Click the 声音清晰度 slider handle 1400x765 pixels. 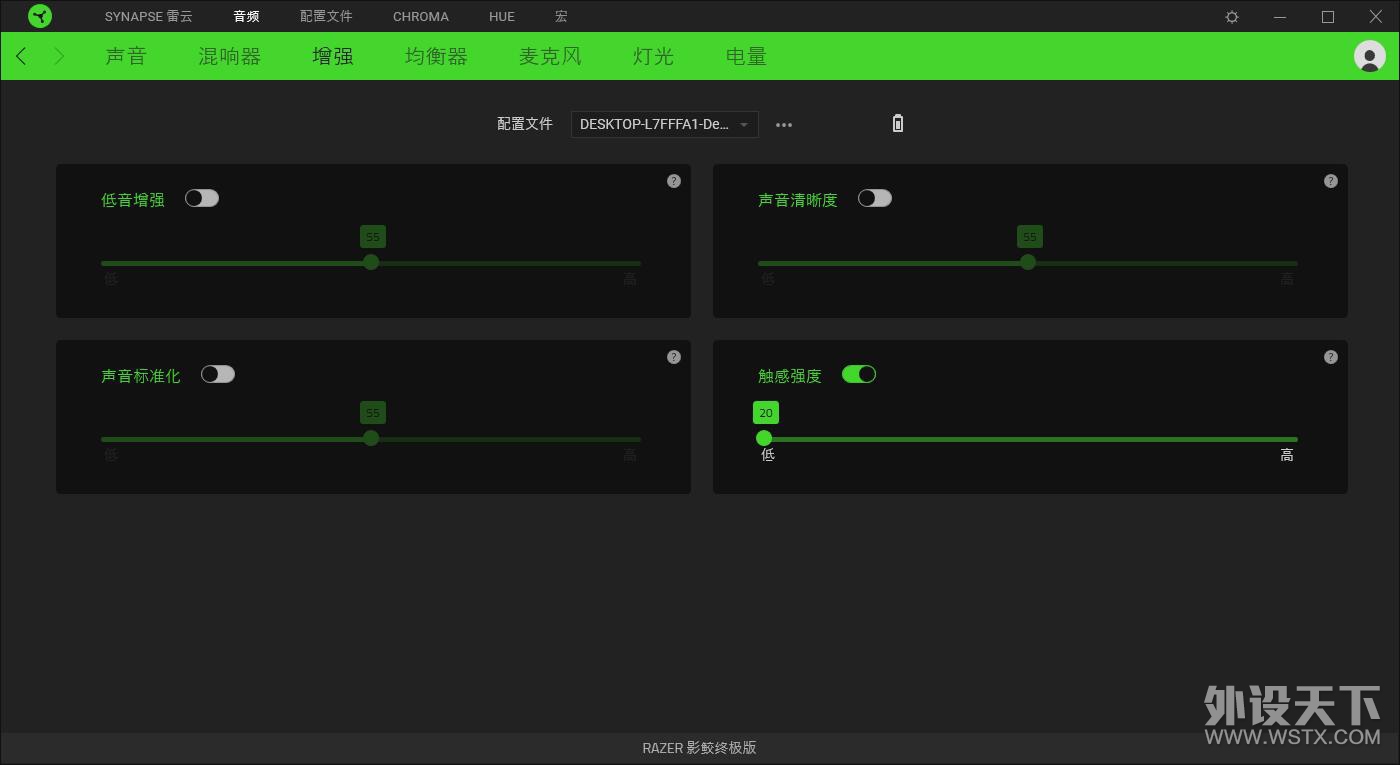1028,262
